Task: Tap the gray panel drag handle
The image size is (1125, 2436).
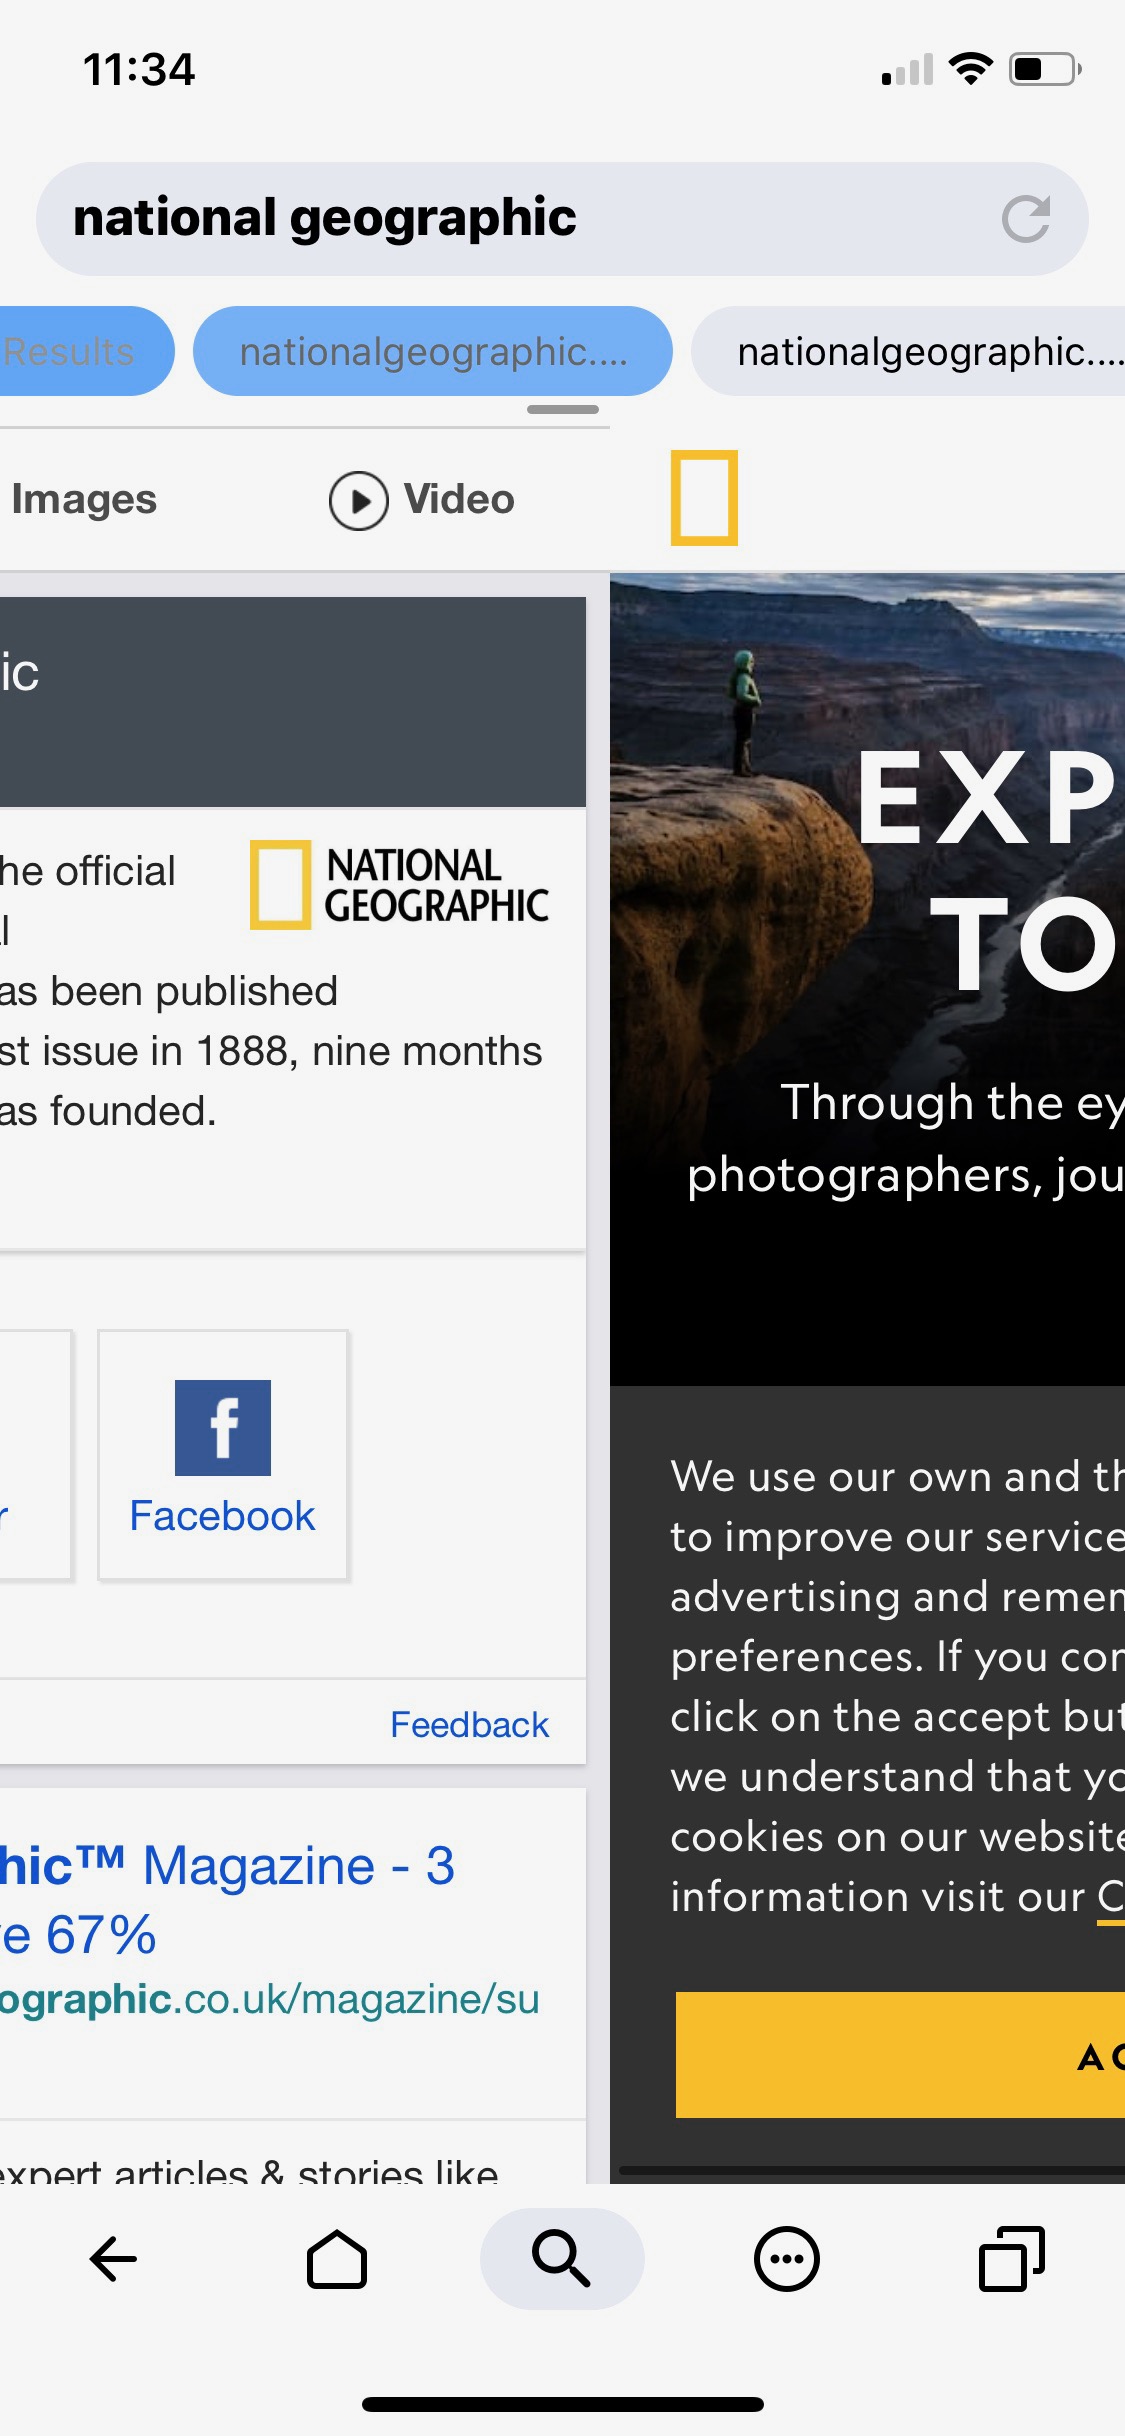Action: [x=563, y=409]
